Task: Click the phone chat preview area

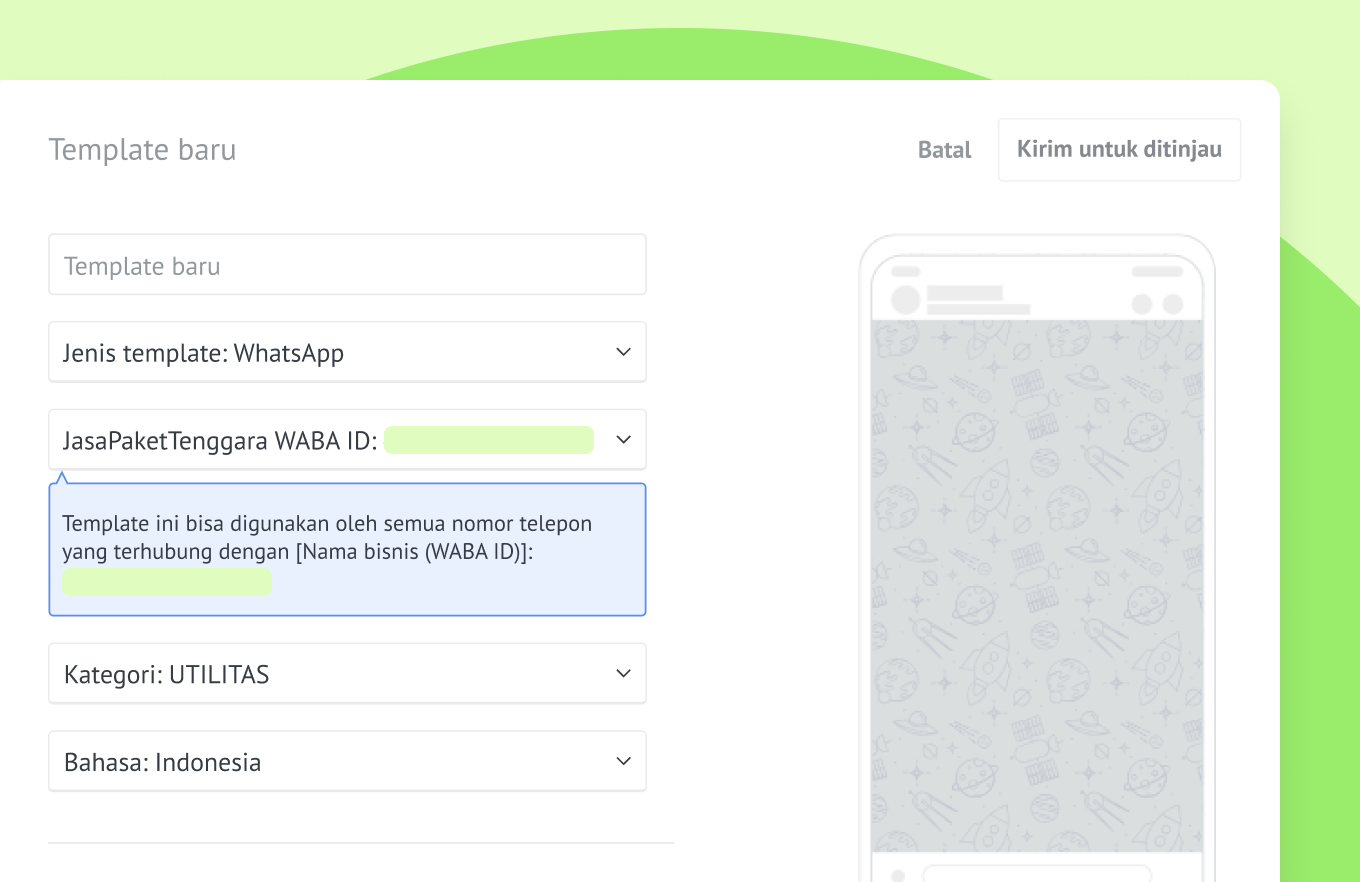Action: click(x=1037, y=586)
